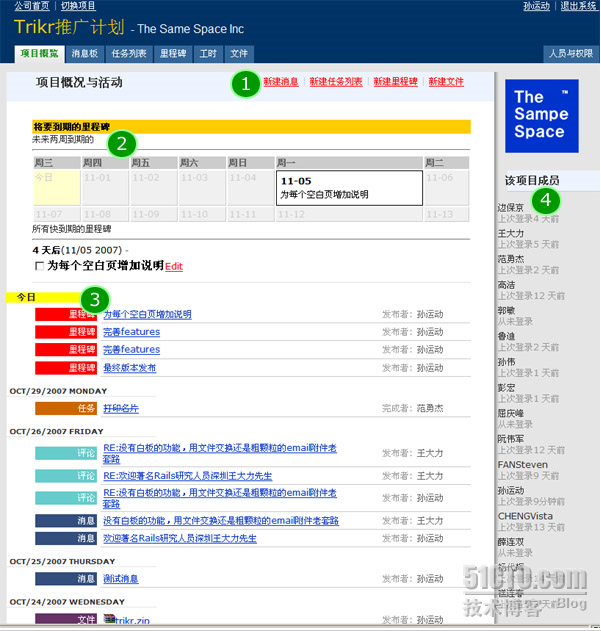Open the 孙运动 user link in header
The width and height of the screenshot is (601, 631).
536,6
